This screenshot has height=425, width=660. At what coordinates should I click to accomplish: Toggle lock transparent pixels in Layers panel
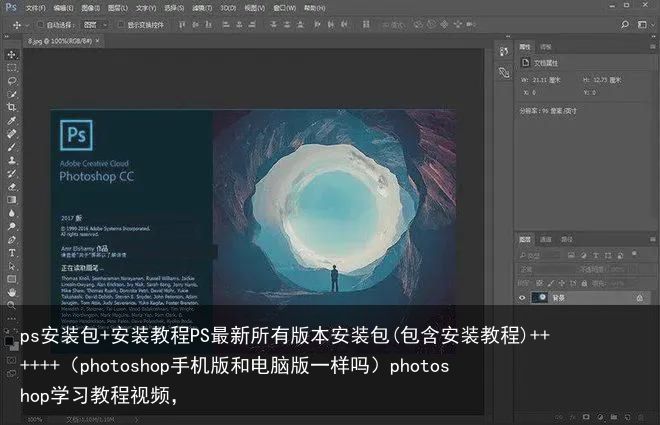[540, 284]
